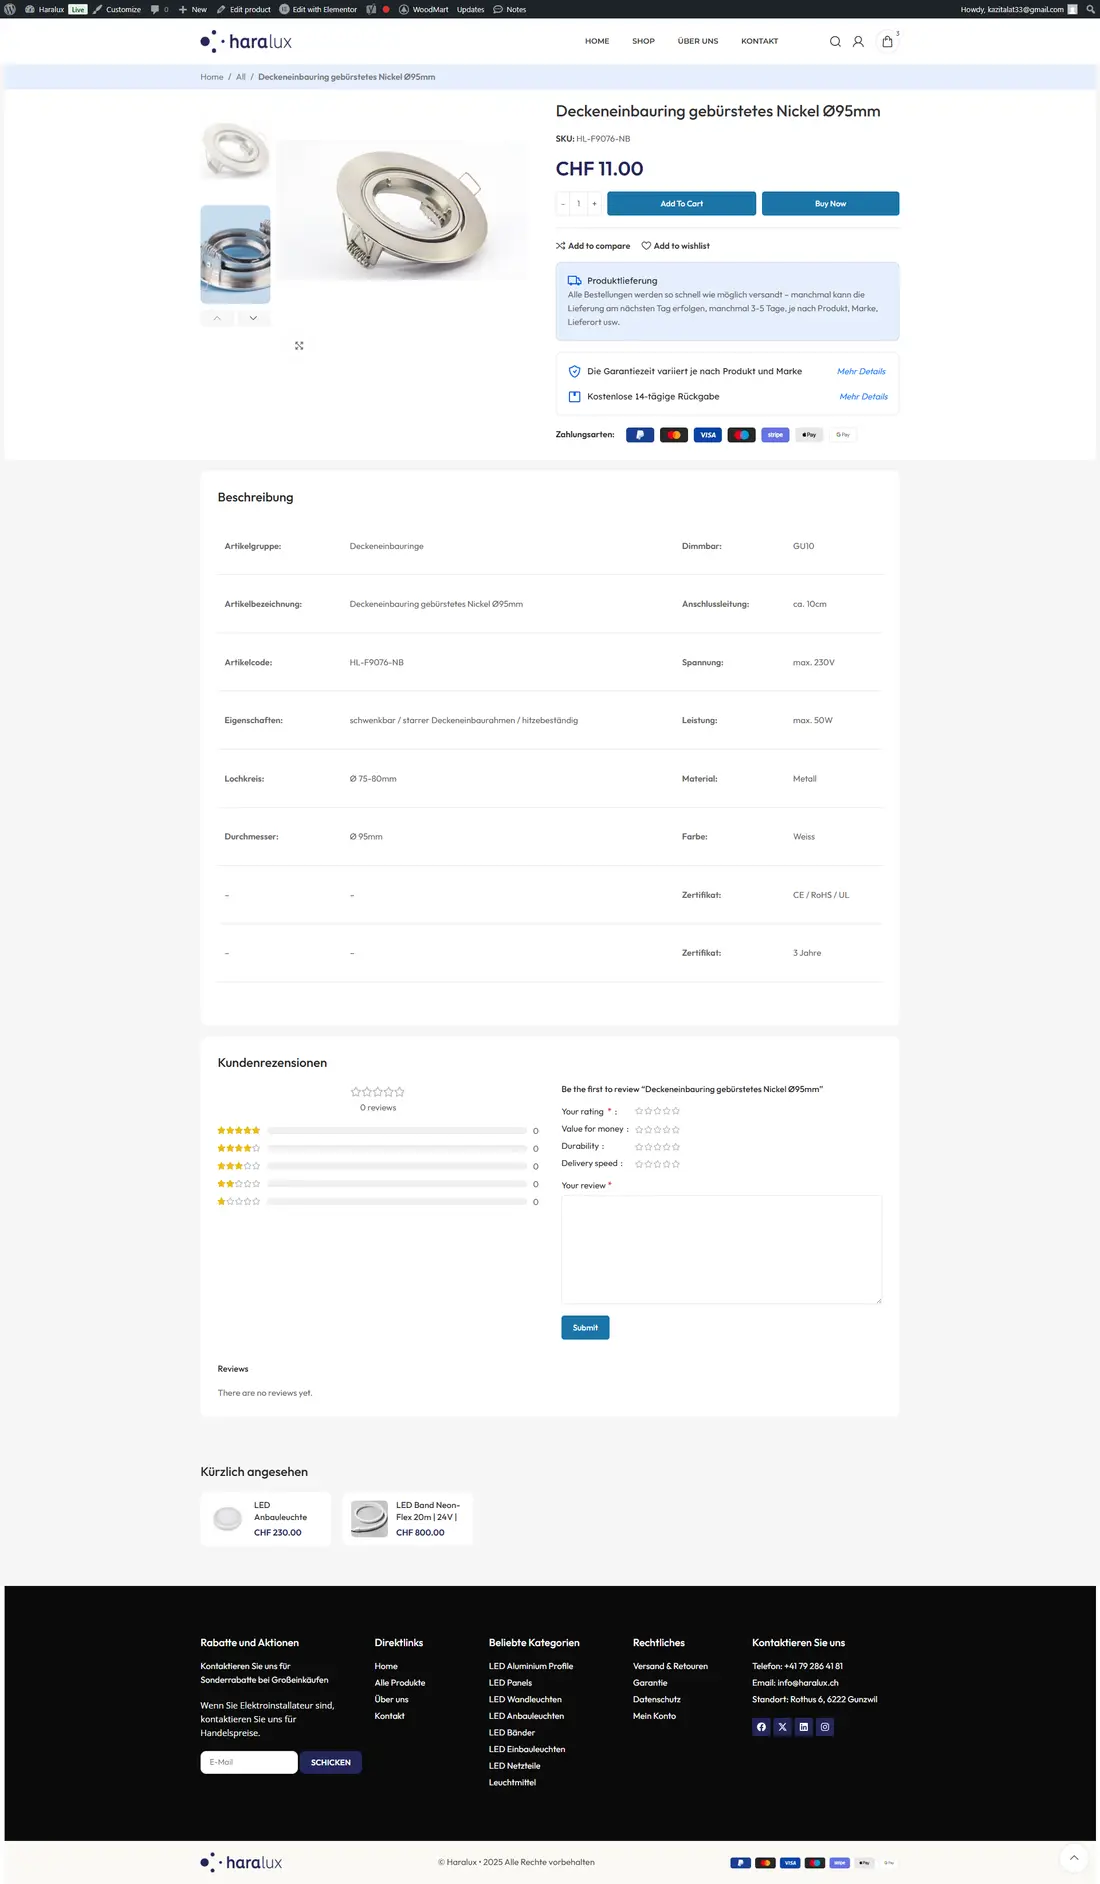
Task: Show next gallery thumbnail with down chevron
Action: (x=253, y=318)
